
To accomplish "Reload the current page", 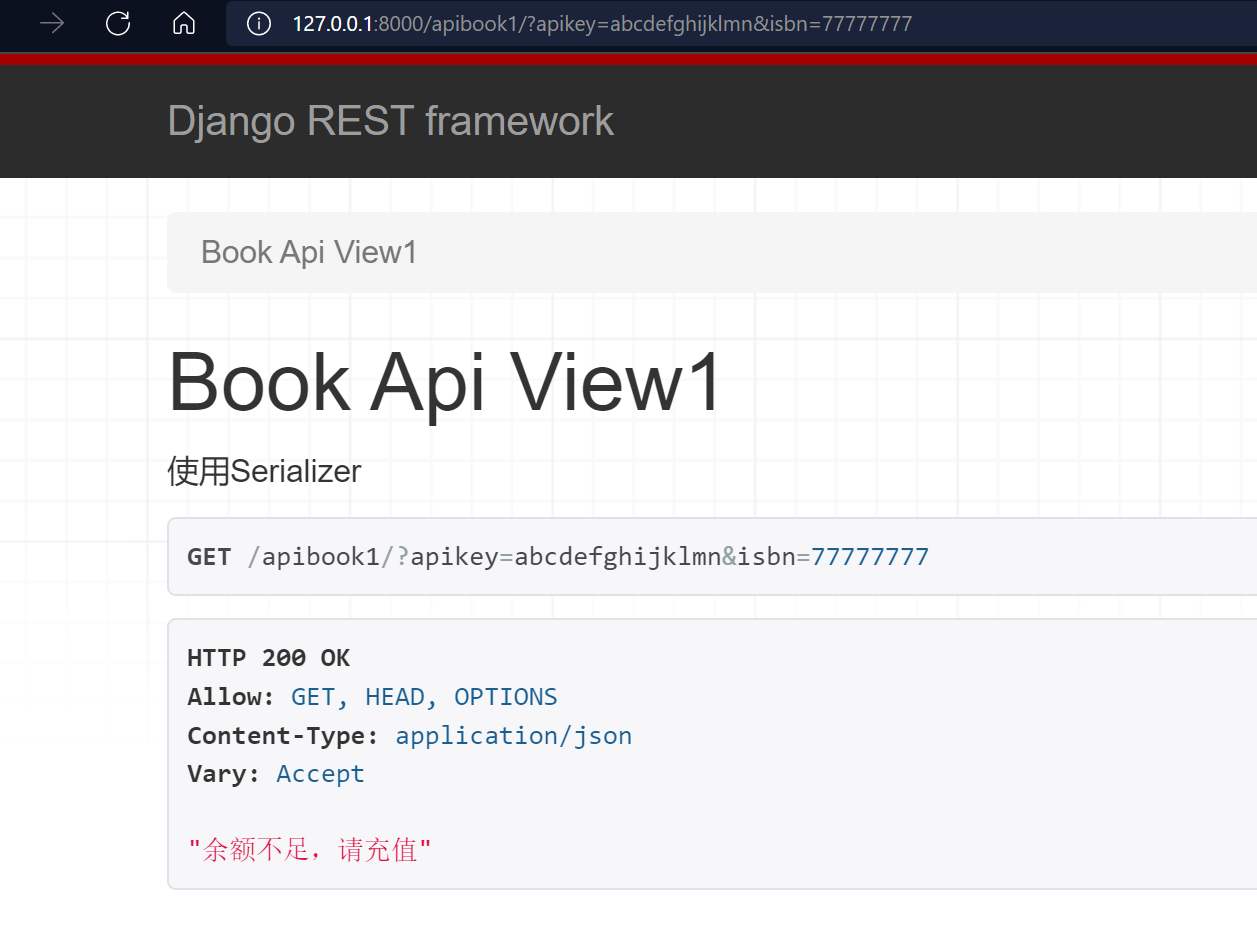I will (118, 23).
